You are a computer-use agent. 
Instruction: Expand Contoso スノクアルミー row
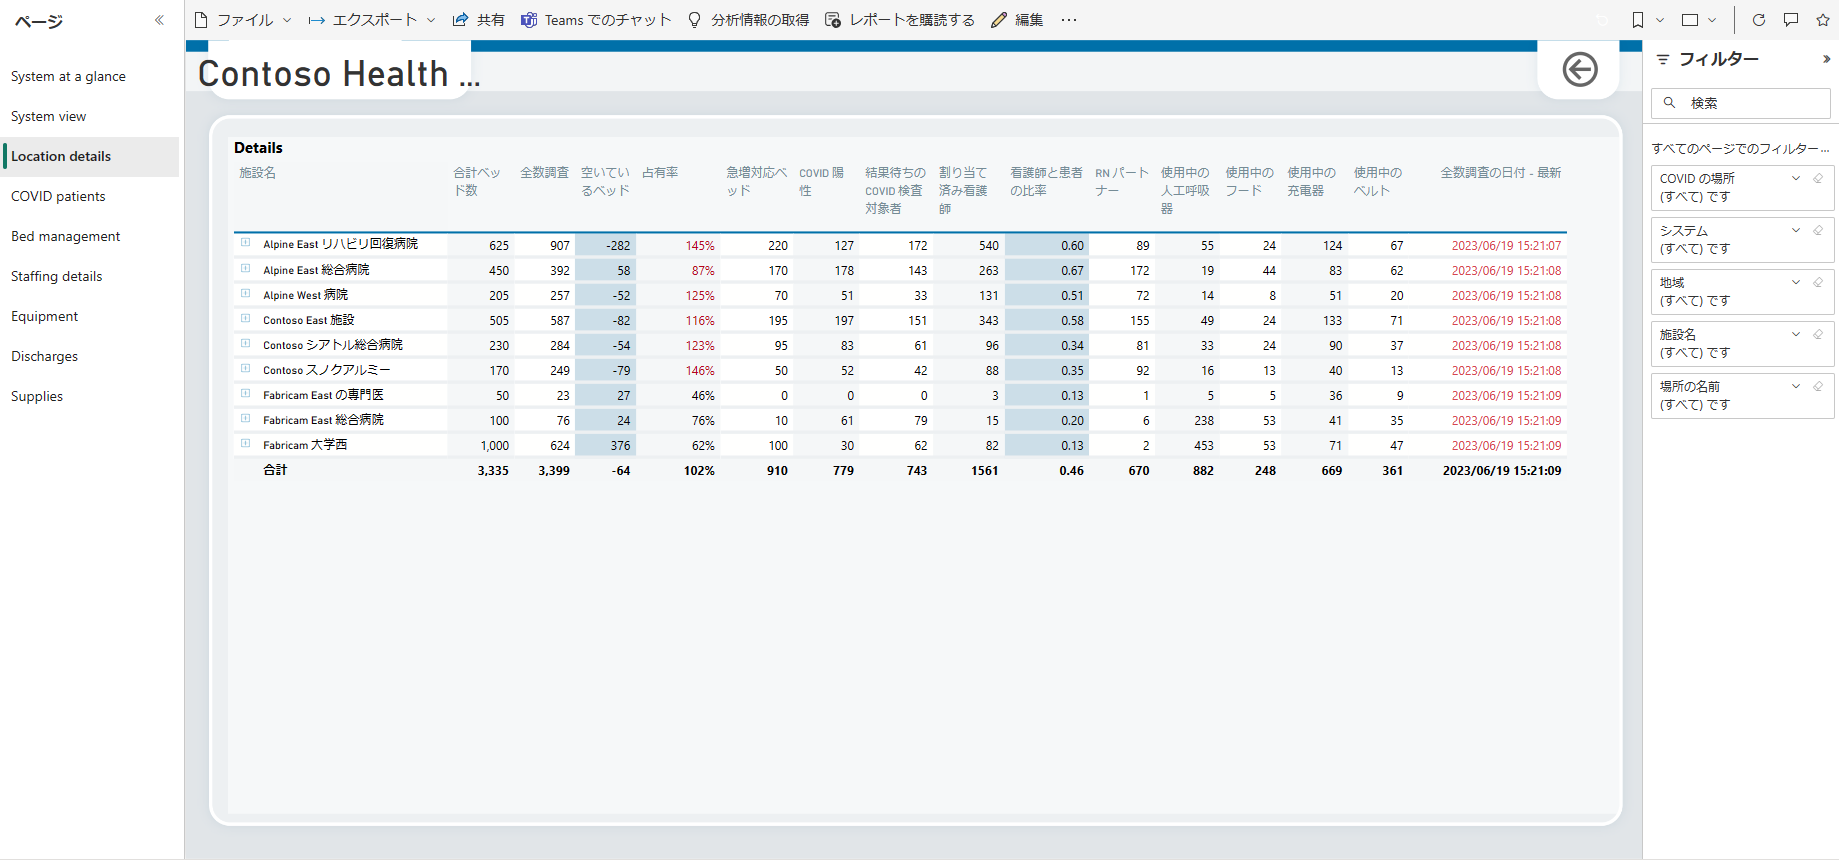pyautogui.click(x=245, y=368)
